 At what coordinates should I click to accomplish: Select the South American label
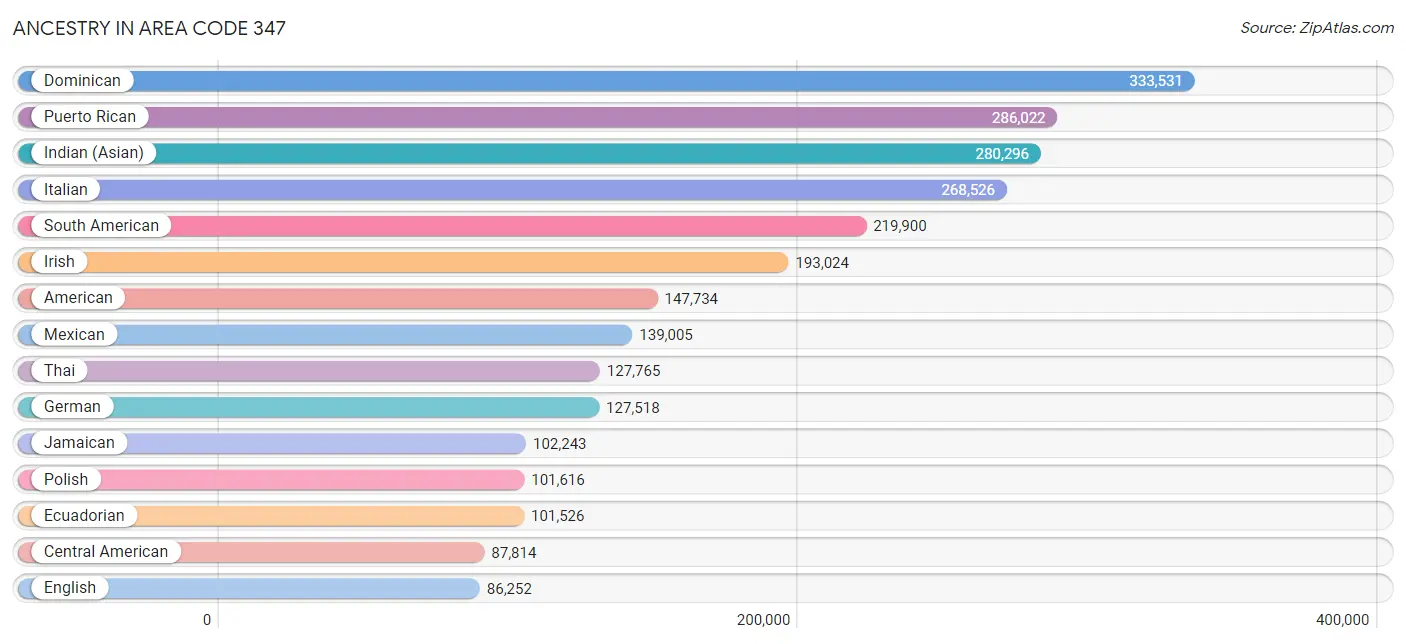coord(100,226)
